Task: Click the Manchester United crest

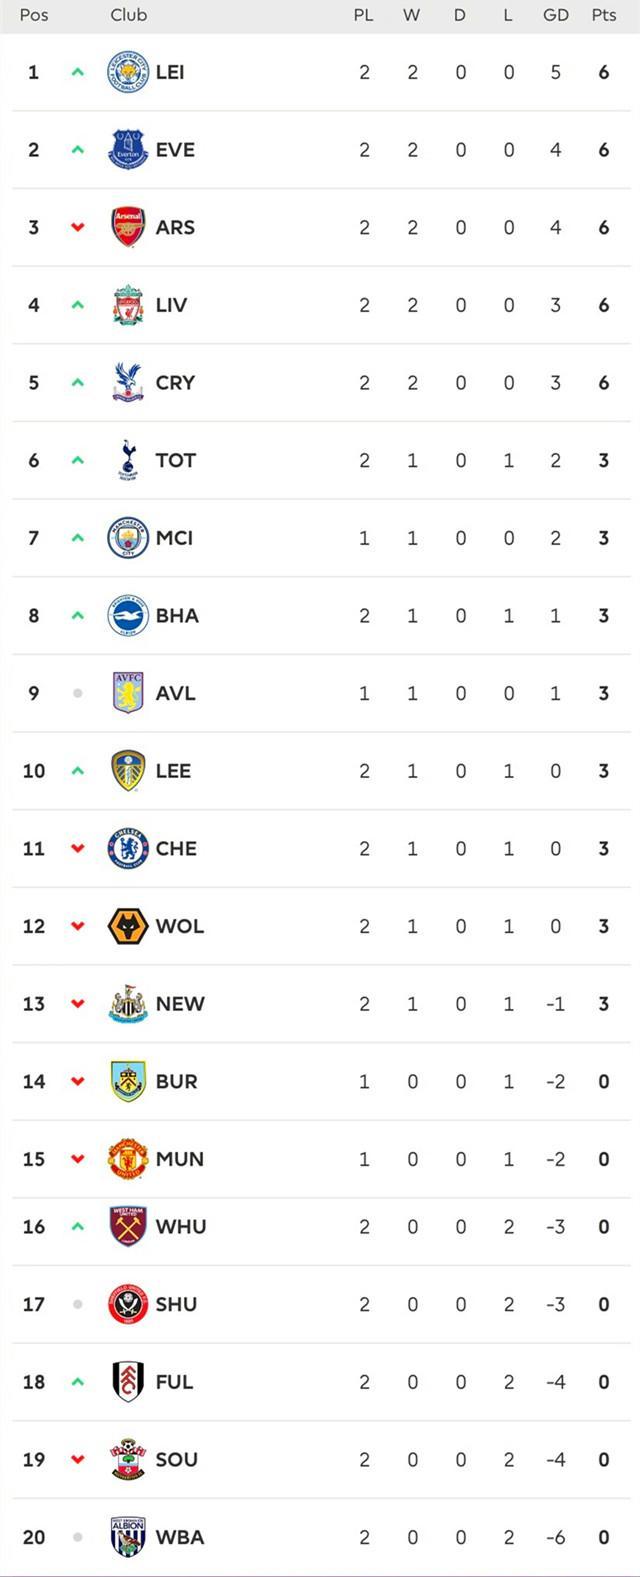Action: pos(128,1159)
